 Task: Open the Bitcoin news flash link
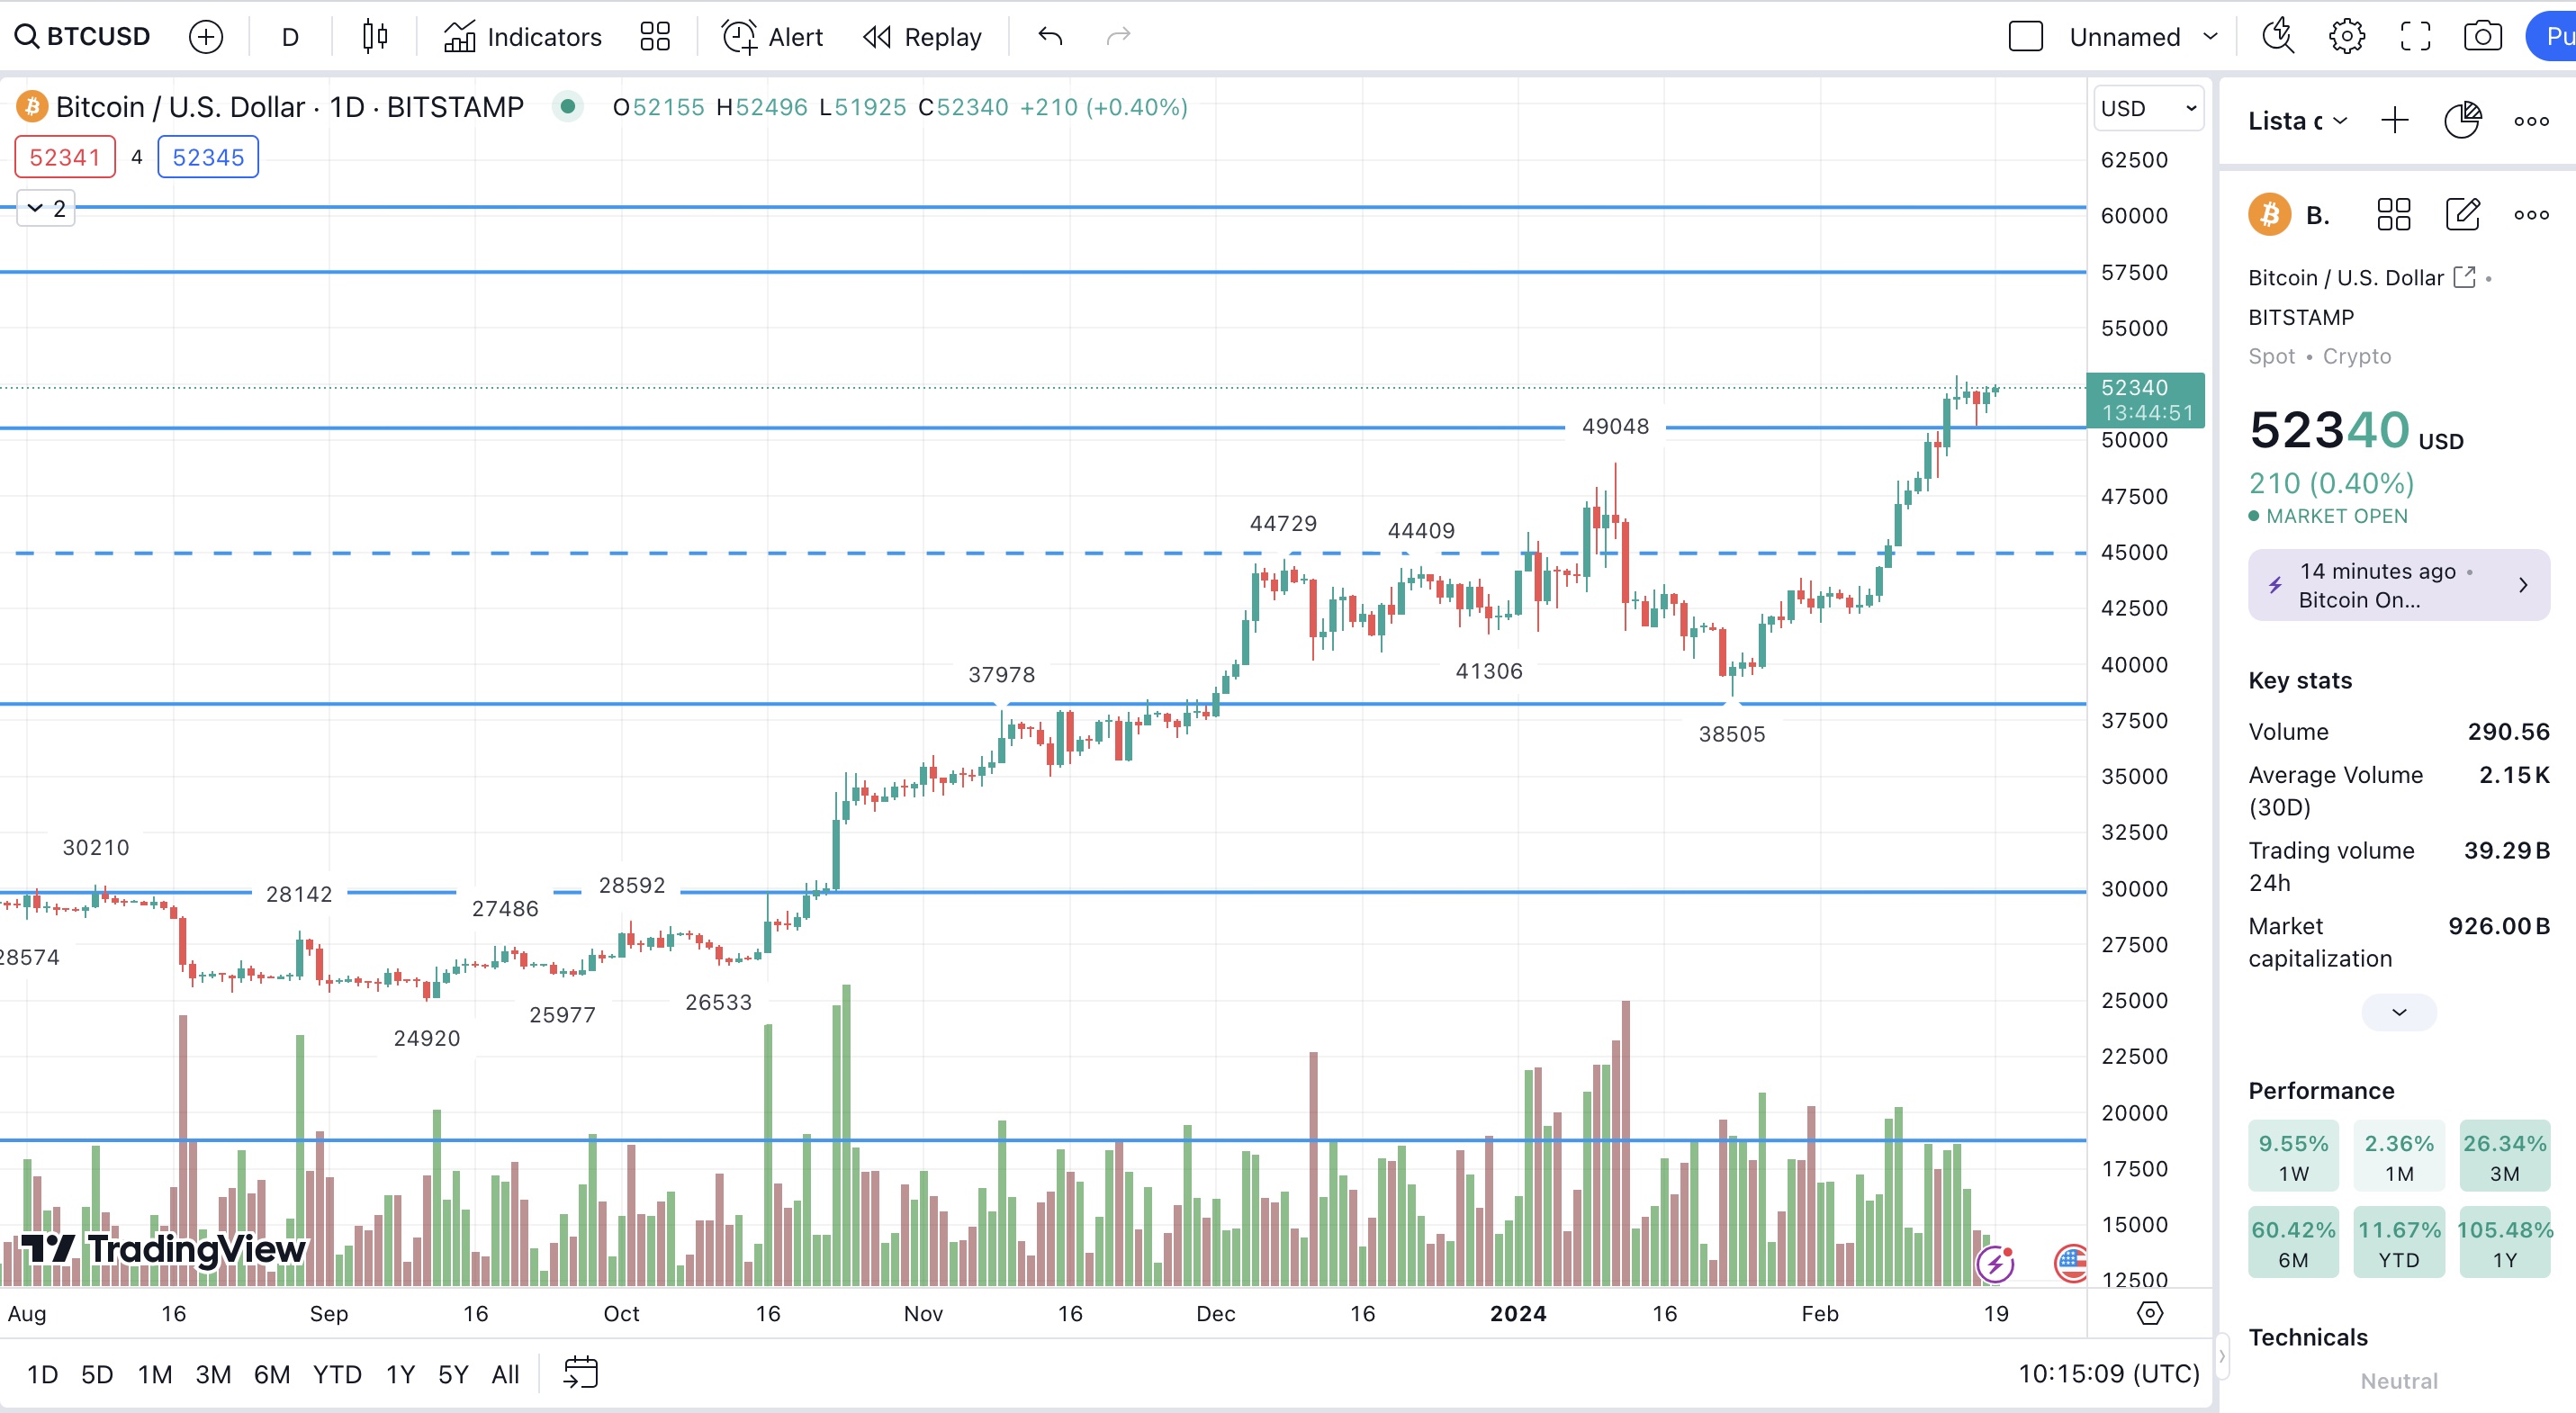[x=2398, y=585]
